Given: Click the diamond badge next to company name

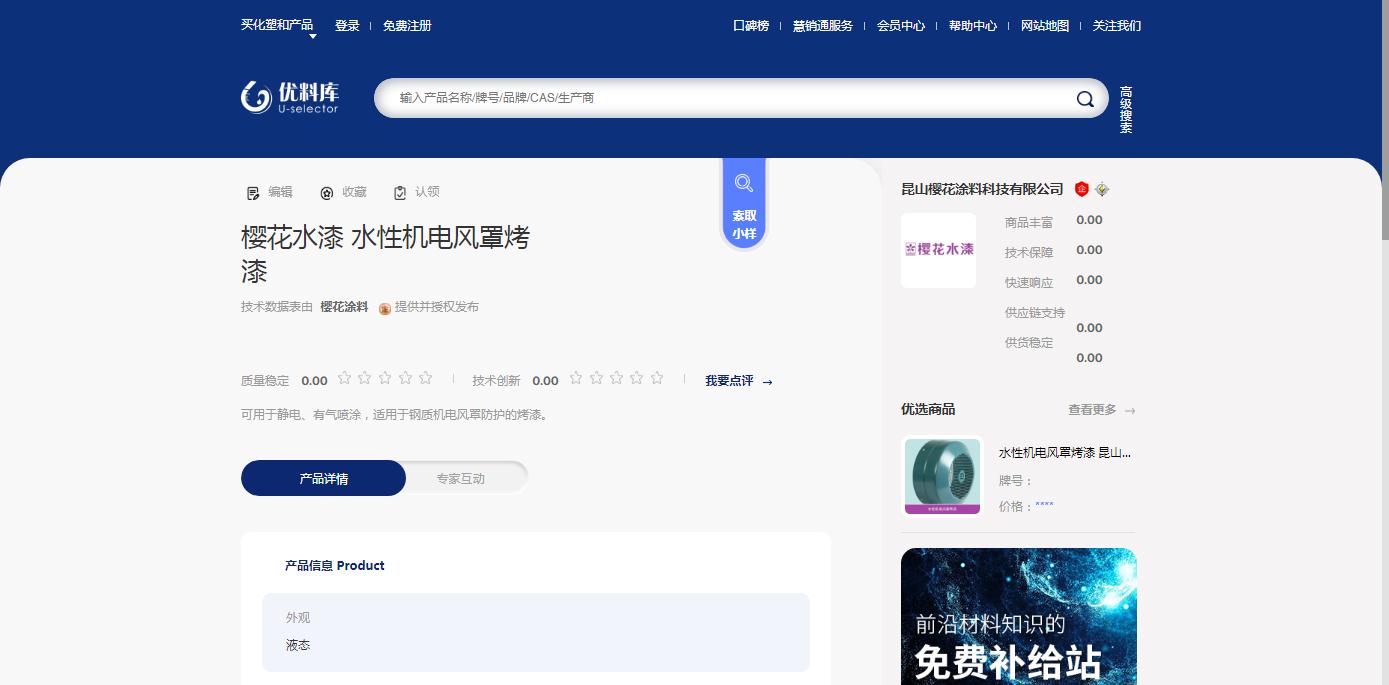Looking at the screenshot, I should tap(1102, 189).
